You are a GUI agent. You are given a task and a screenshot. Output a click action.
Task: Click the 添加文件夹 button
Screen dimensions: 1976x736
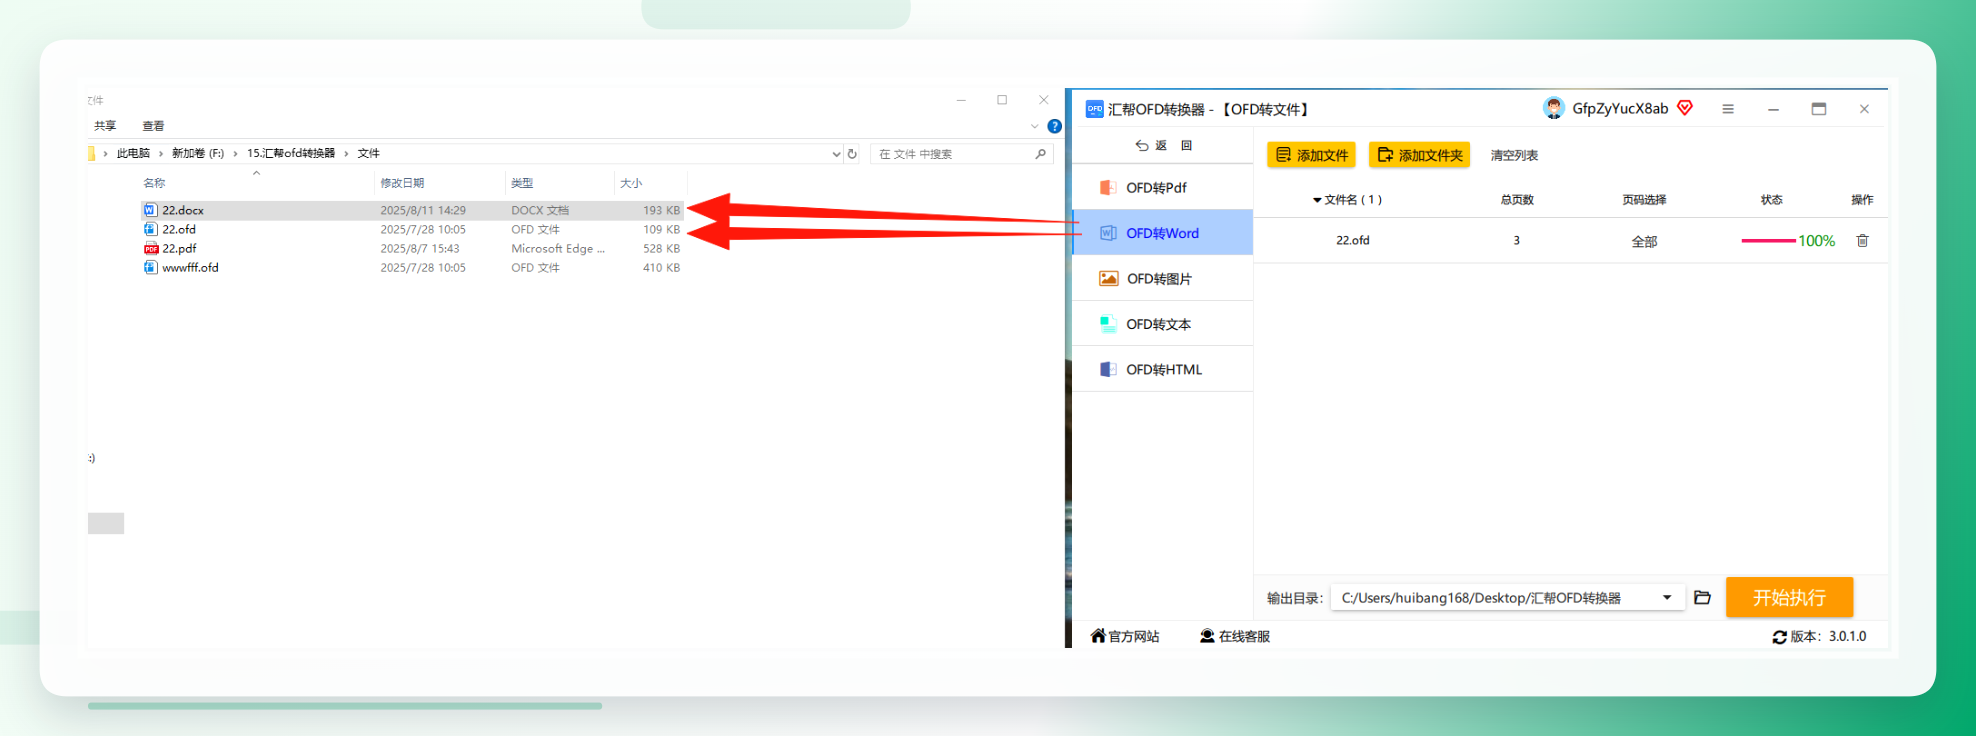(1419, 155)
